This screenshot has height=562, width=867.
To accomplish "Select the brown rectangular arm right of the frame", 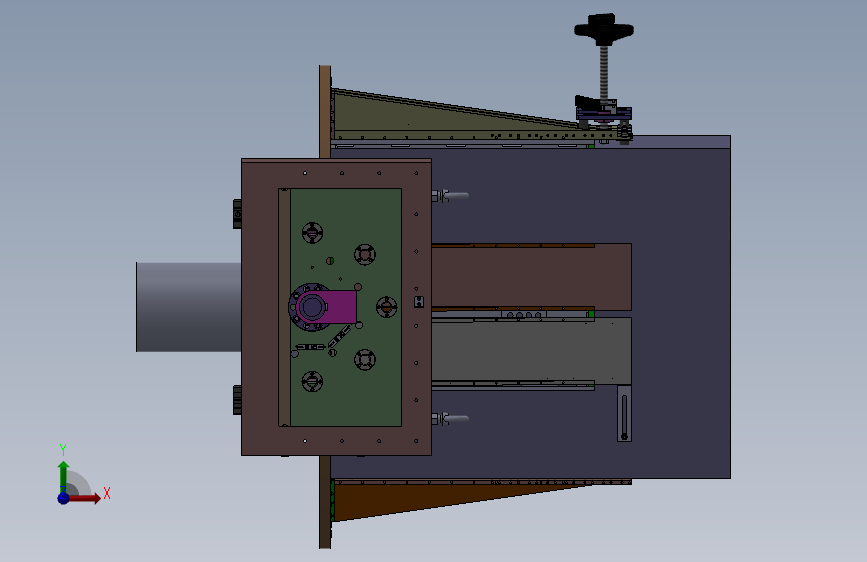I will [531, 277].
